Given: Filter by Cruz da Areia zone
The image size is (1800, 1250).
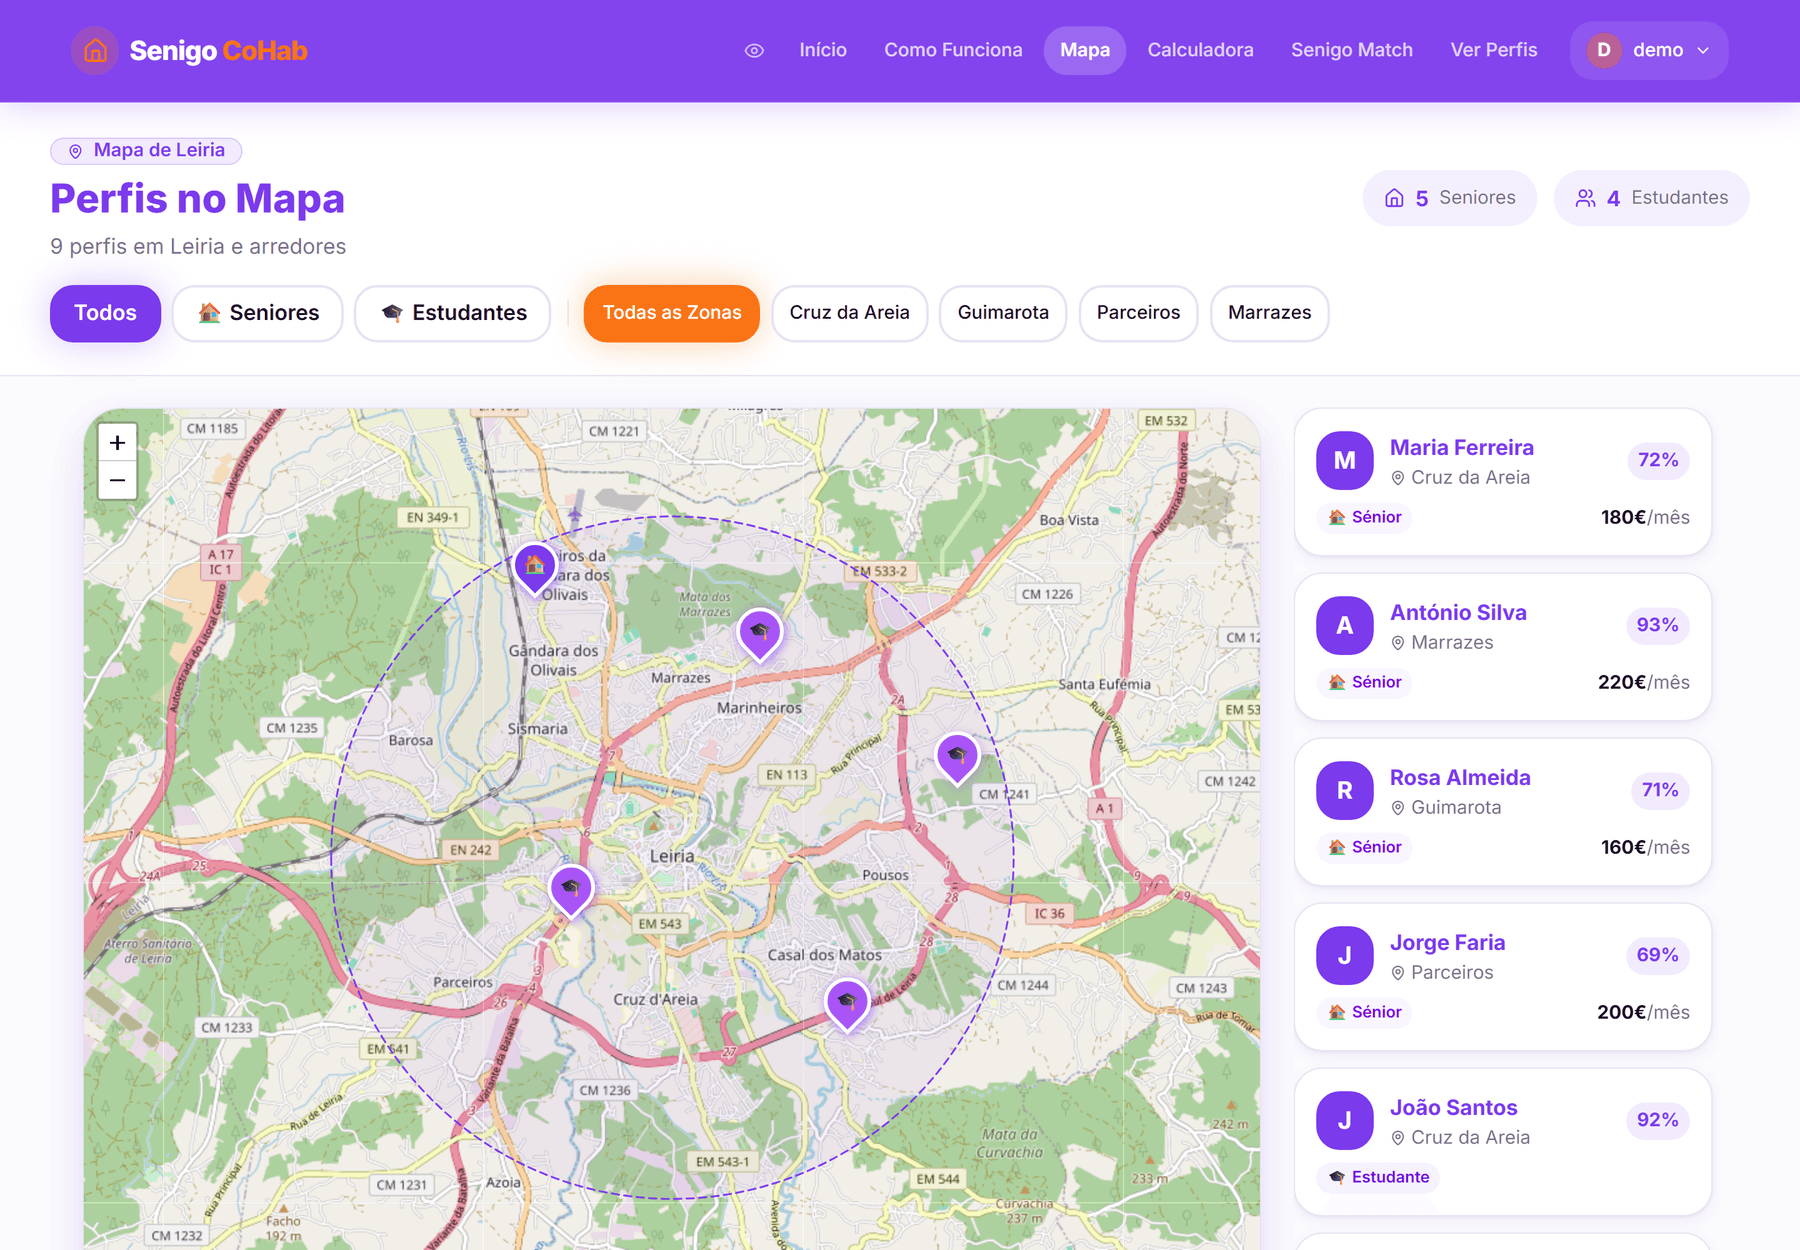Looking at the screenshot, I should pyautogui.click(x=849, y=313).
